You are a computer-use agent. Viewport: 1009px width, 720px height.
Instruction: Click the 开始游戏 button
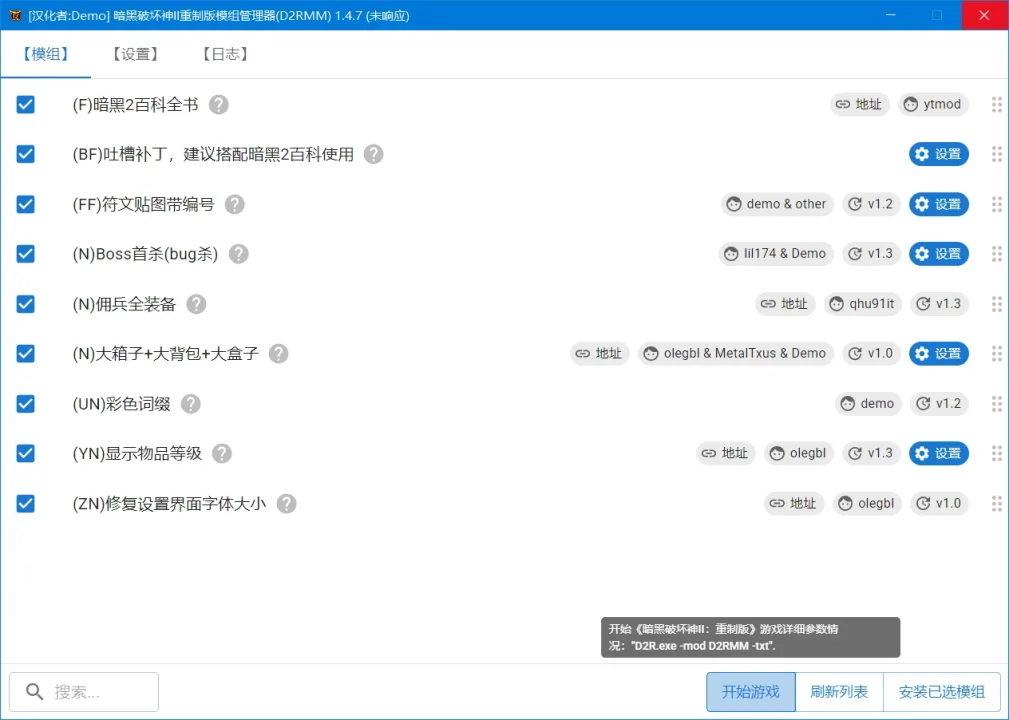point(749,691)
